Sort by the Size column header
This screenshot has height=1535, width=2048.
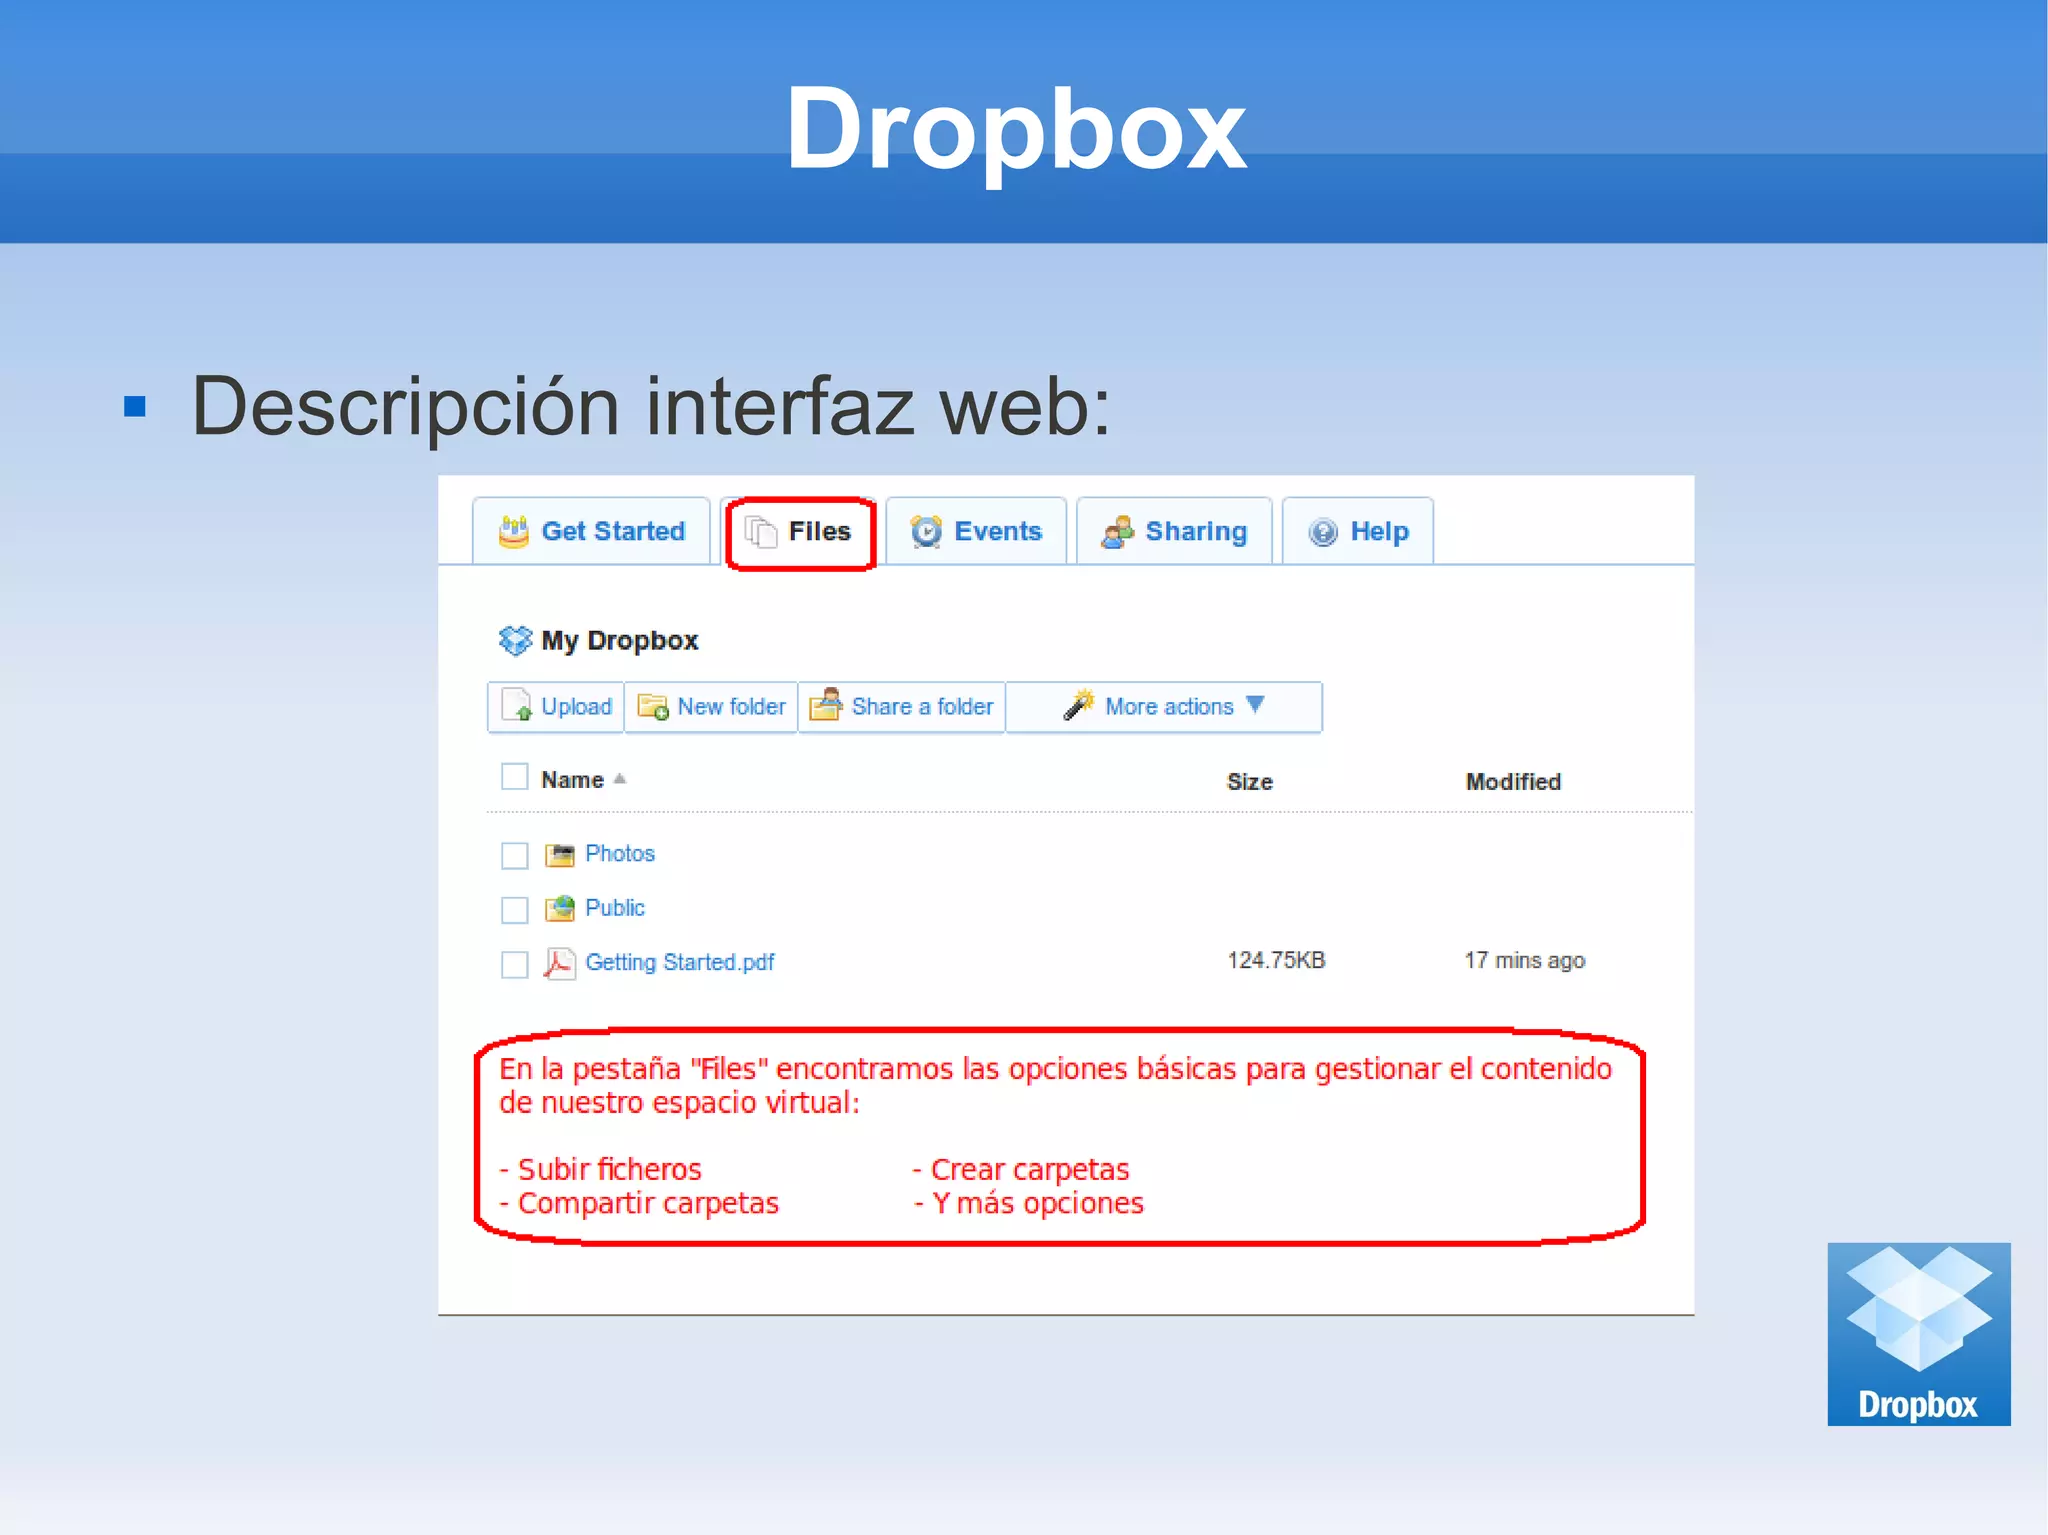pyautogui.click(x=1250, y=782)
